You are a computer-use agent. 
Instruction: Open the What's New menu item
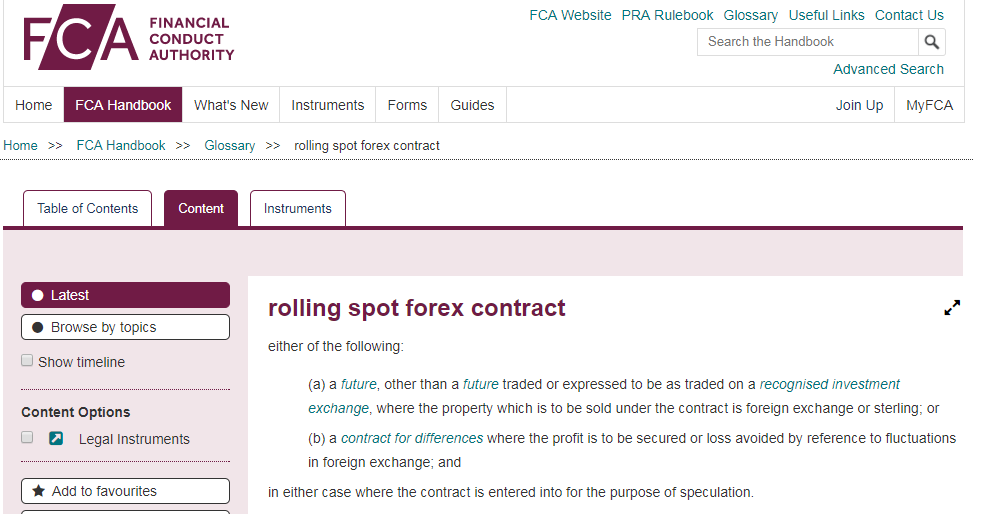point(231,105)
